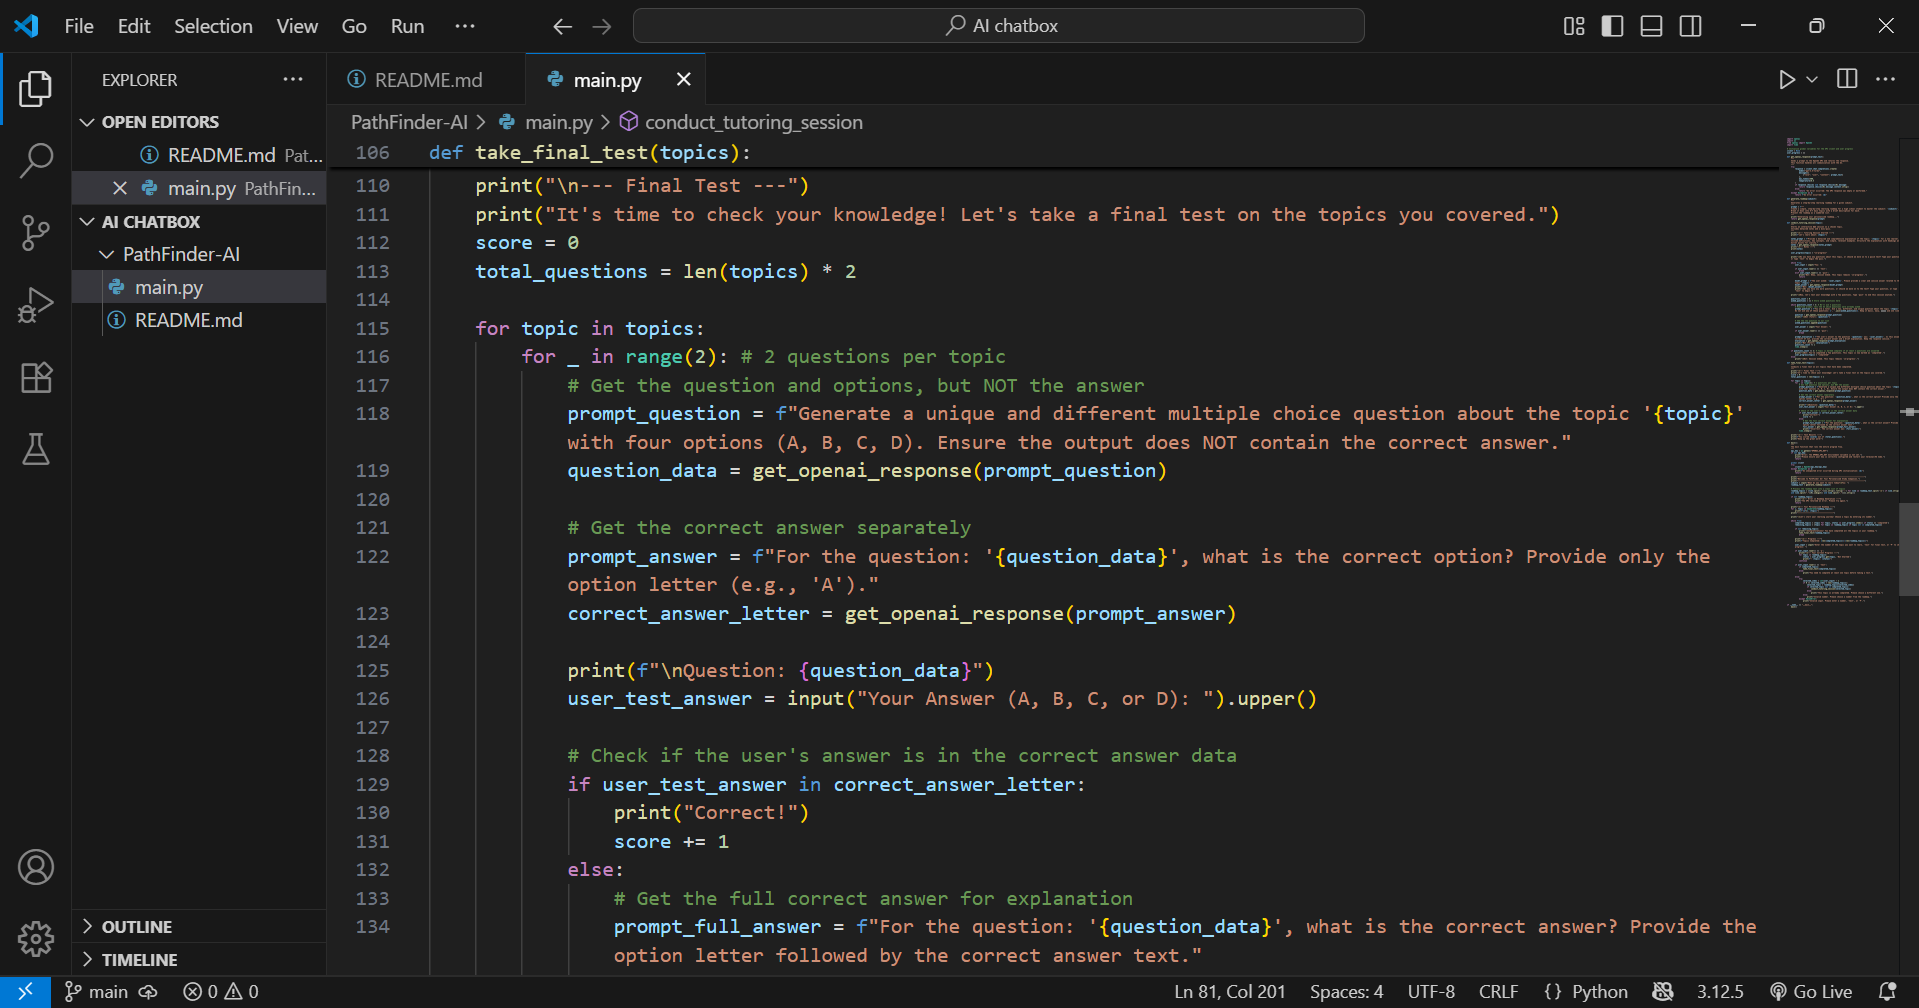Click the minimap code overview

1840,370
